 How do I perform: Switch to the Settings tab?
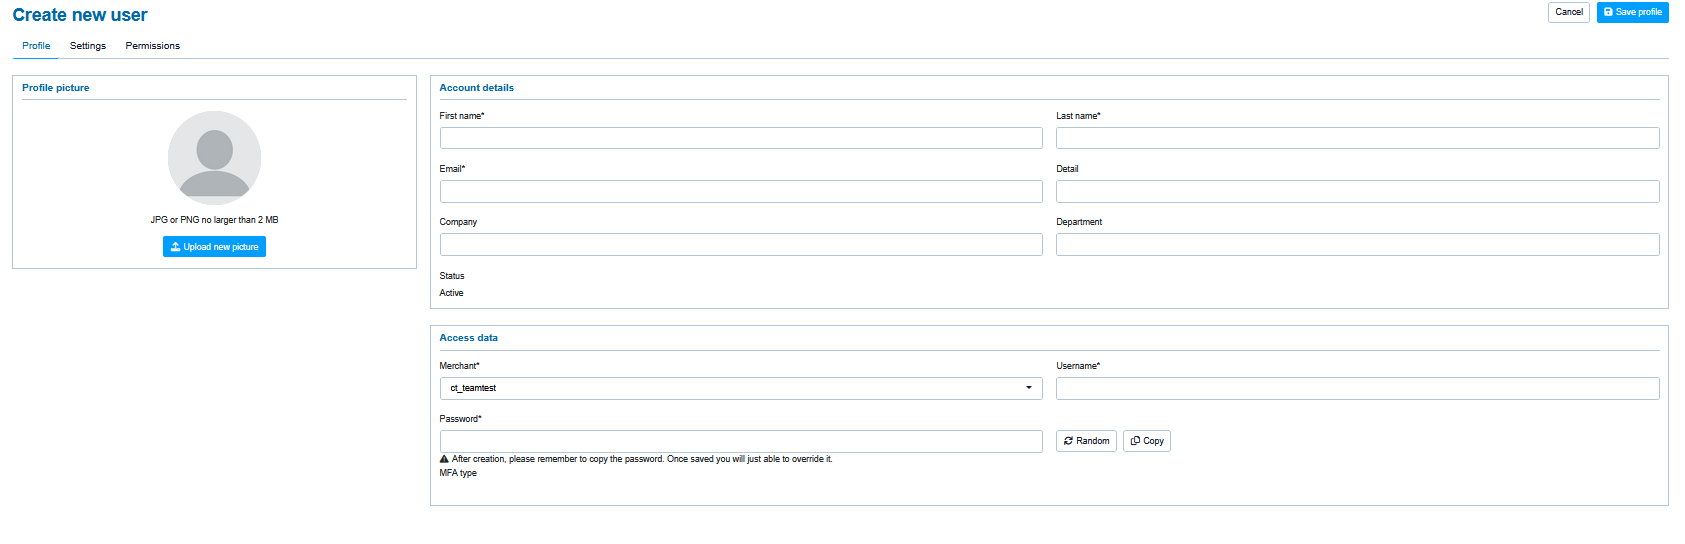tap(88, 46)
